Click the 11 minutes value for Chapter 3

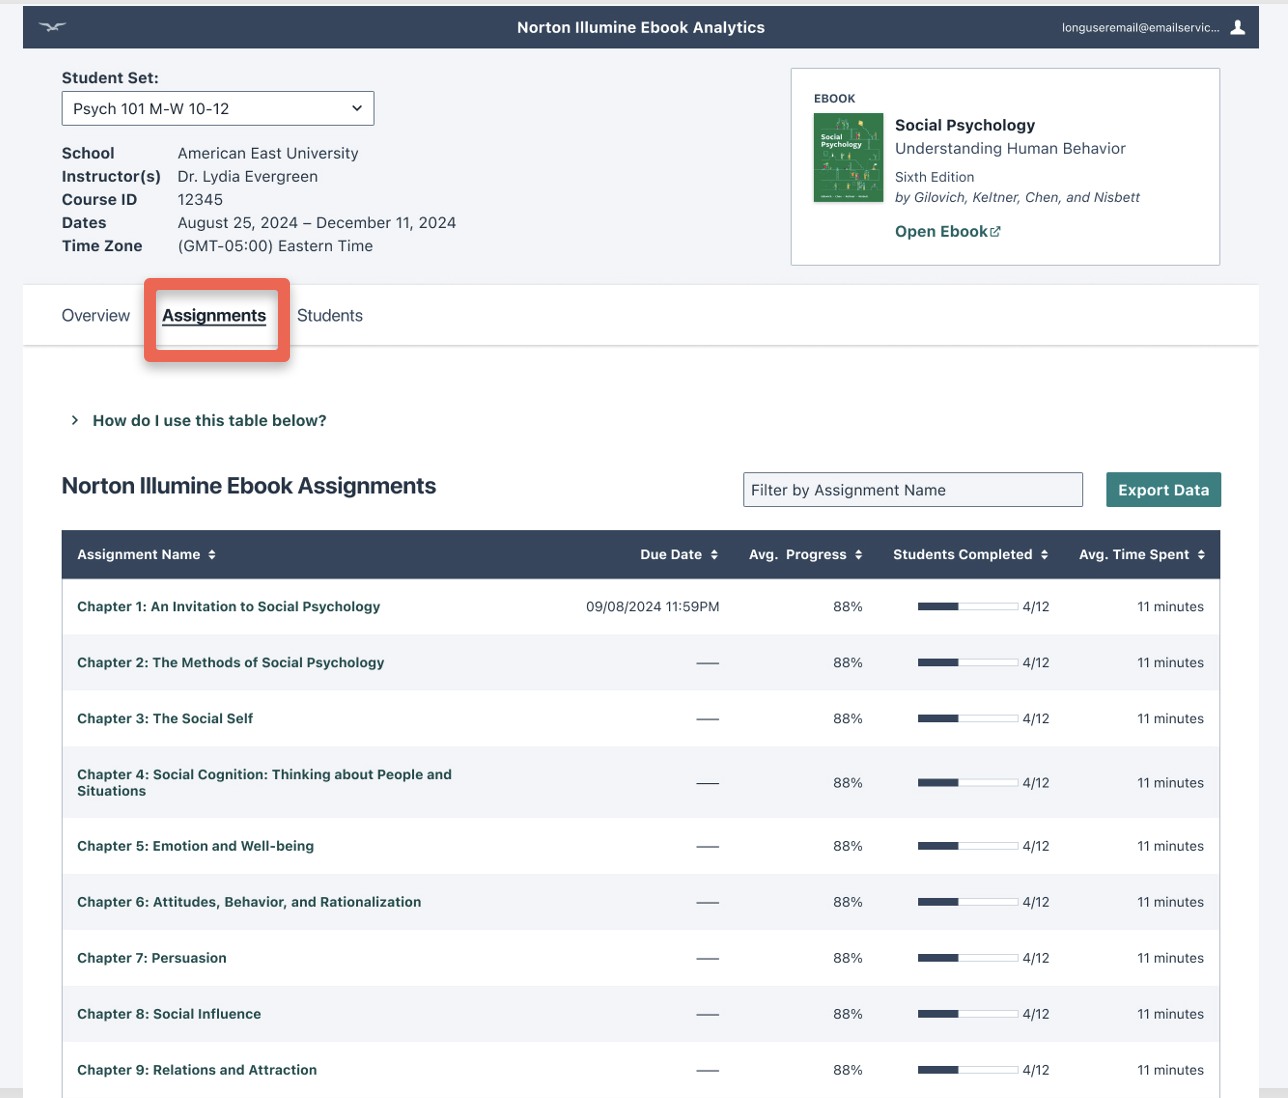1171,719
